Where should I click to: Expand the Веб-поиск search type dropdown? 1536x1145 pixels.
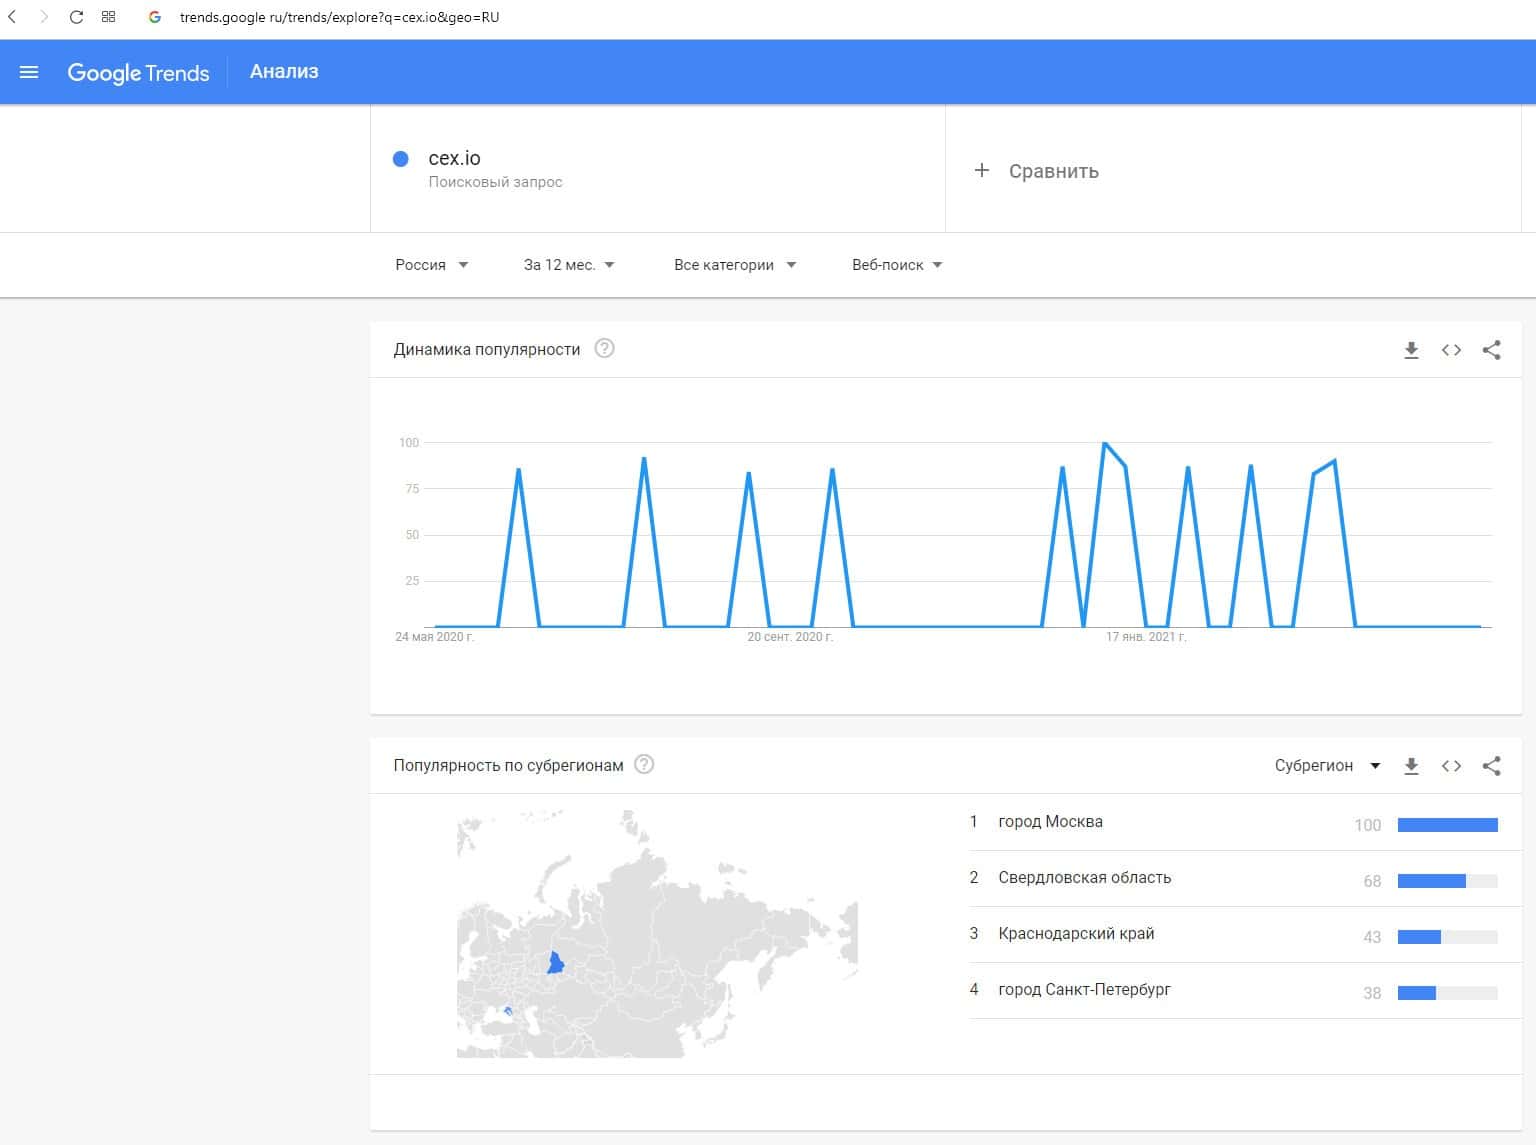click(896, 265)
